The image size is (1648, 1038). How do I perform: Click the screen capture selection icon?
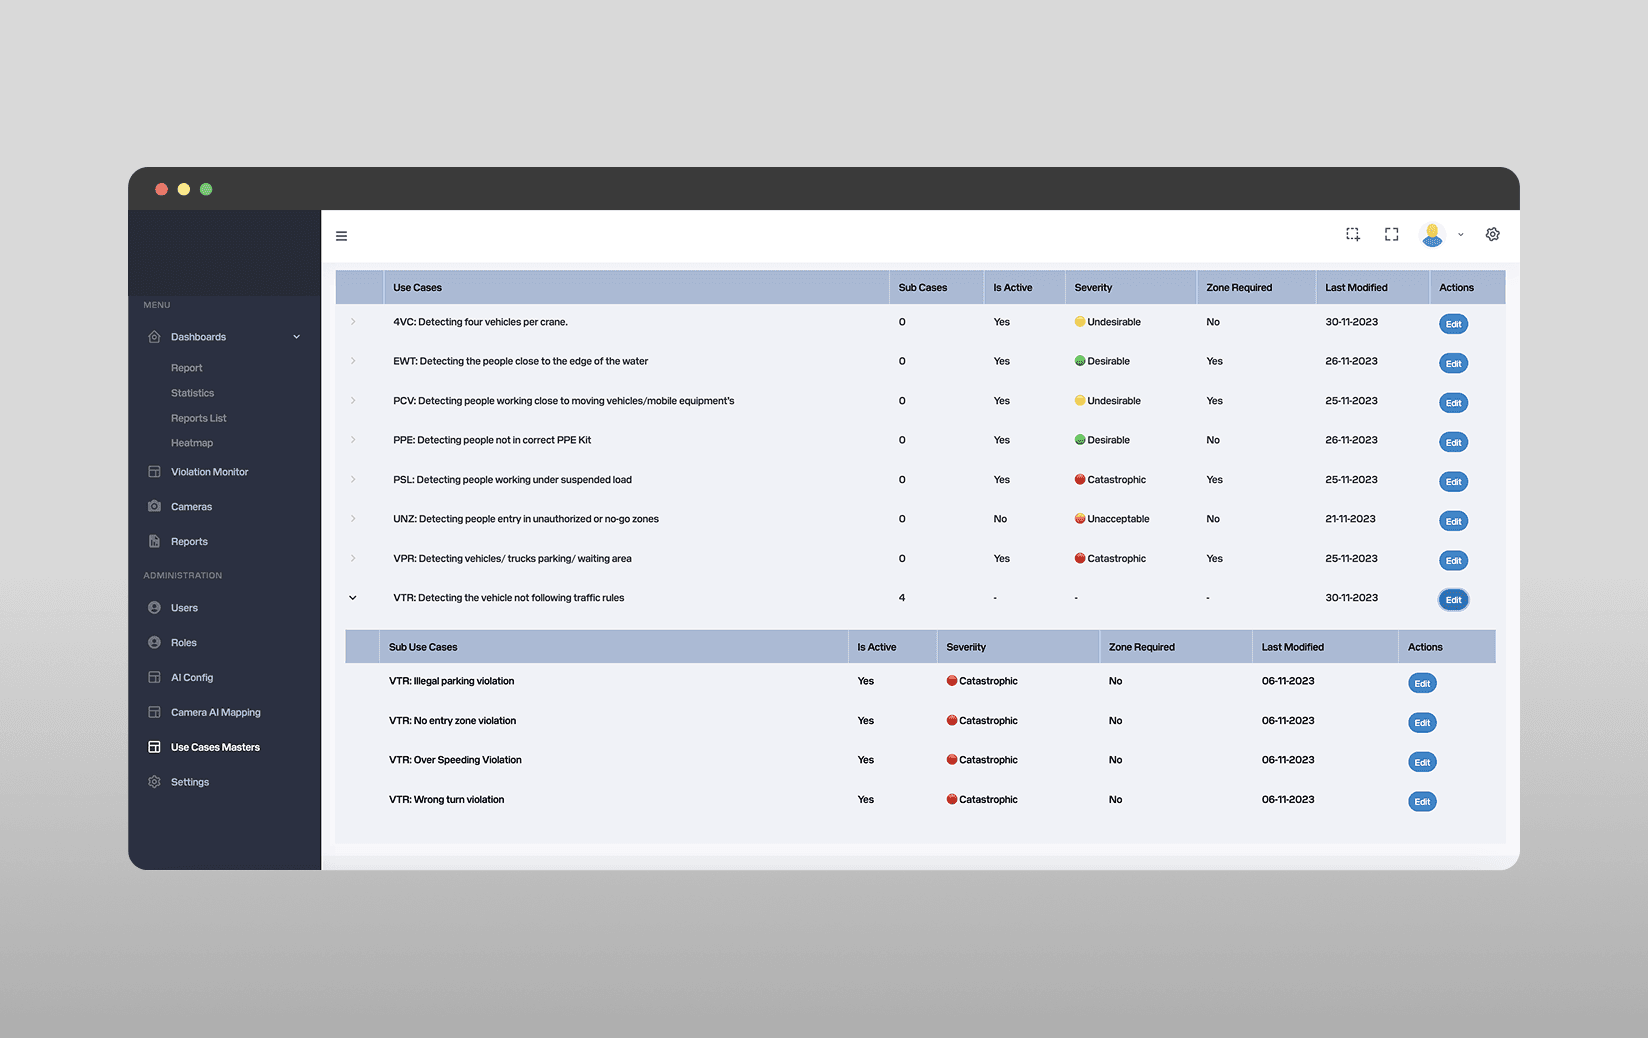(x=1353, y=234)
